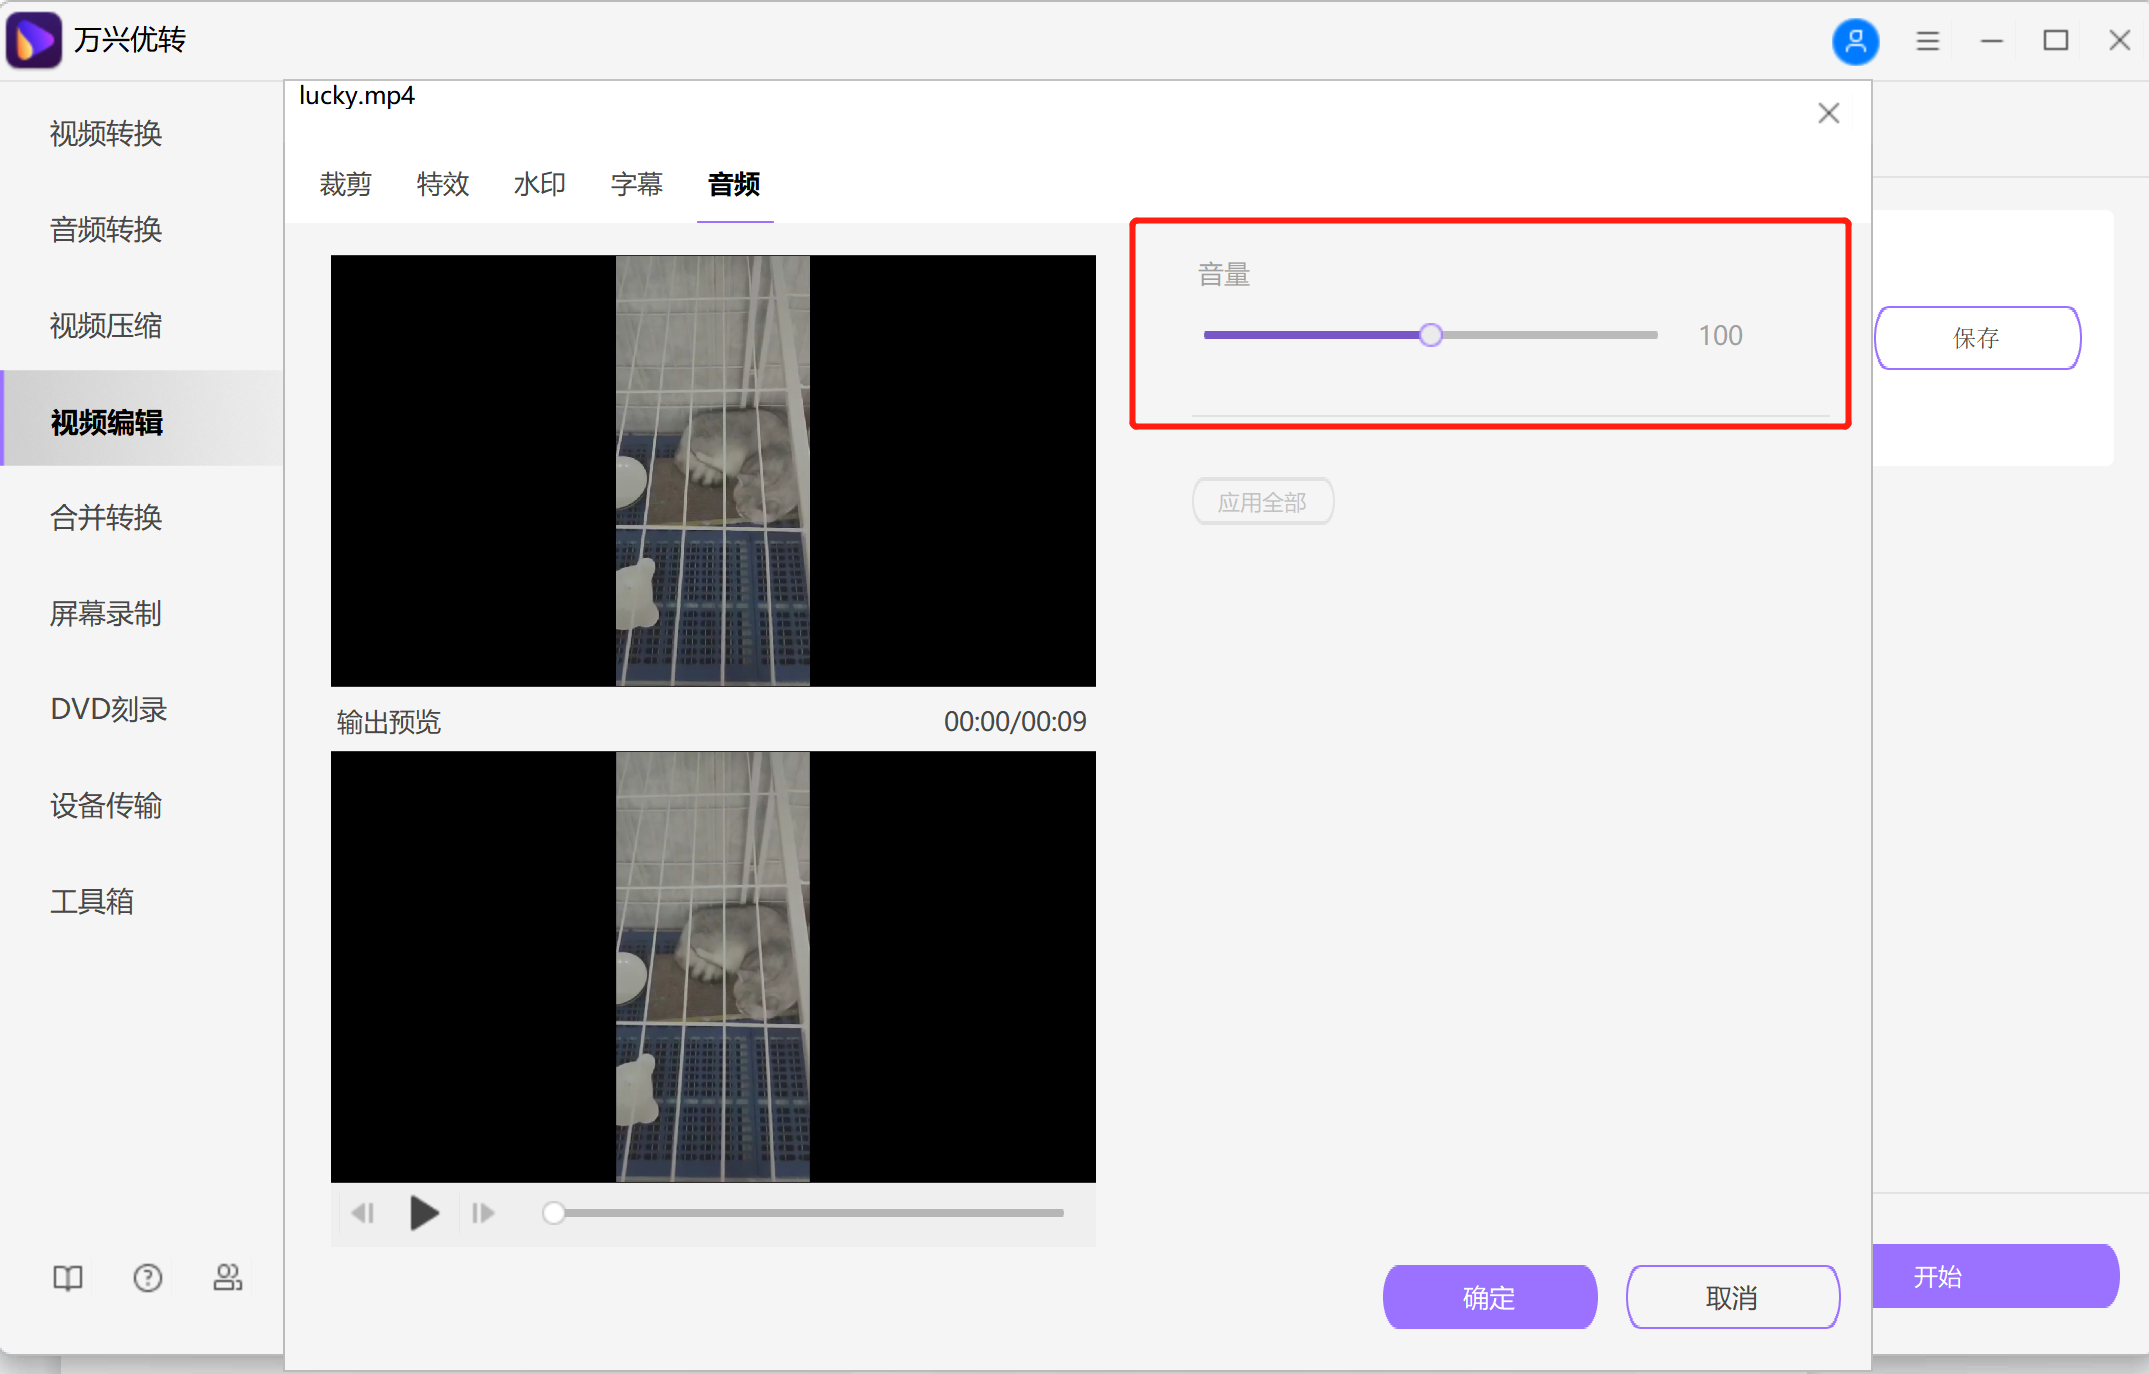Open the user guide book icon
Screen dimensions: 2149x1374
tap(66, 1277)
